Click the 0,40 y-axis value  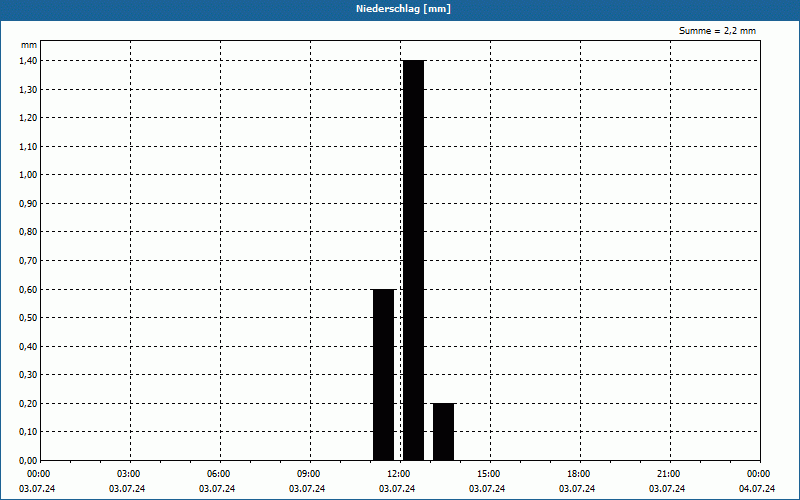coord(29,346)
